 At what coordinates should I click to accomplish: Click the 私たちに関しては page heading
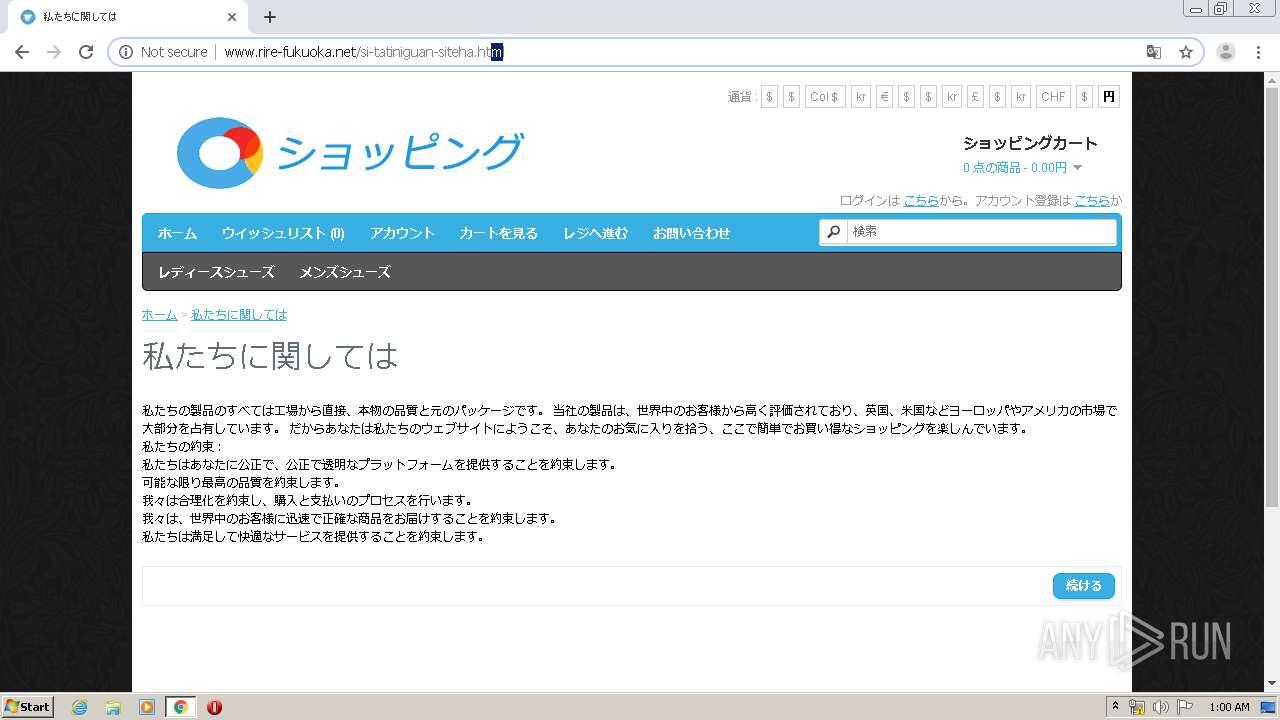point(270,356)
